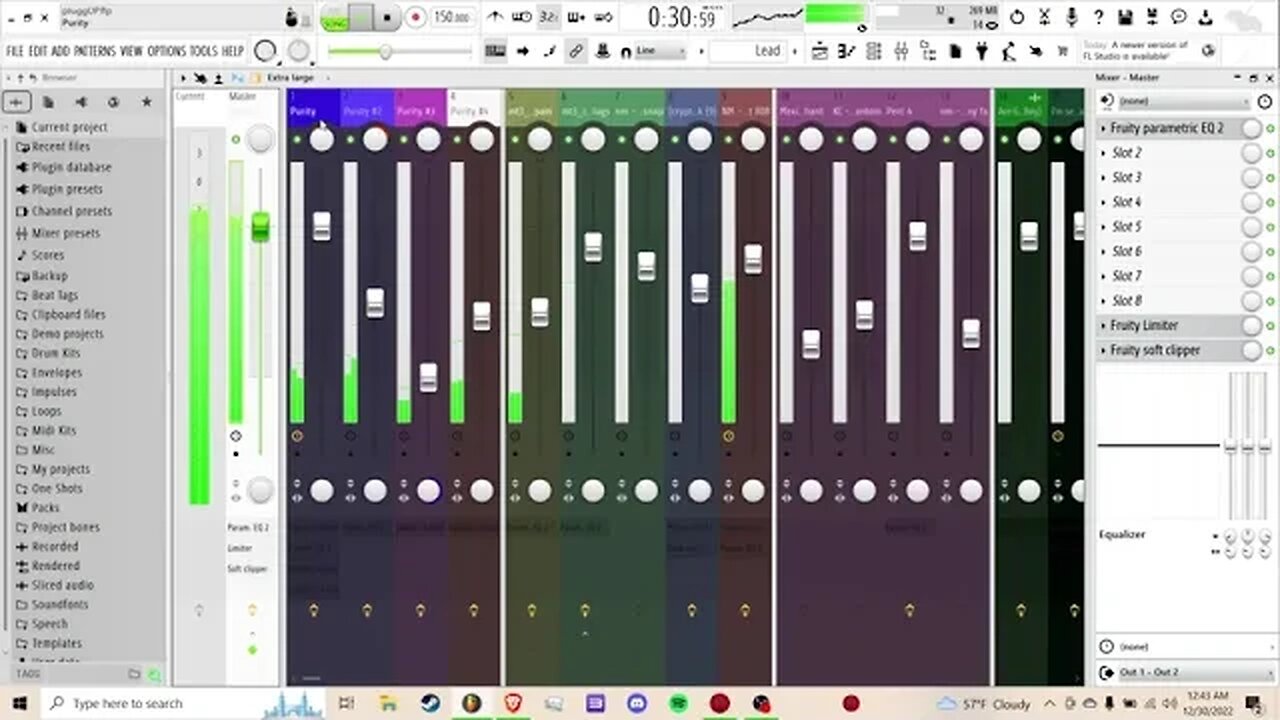The image size is (1280, 720).
Task: Click the Spotify icon in Windows taskbar
Action: tap(677, 703)
